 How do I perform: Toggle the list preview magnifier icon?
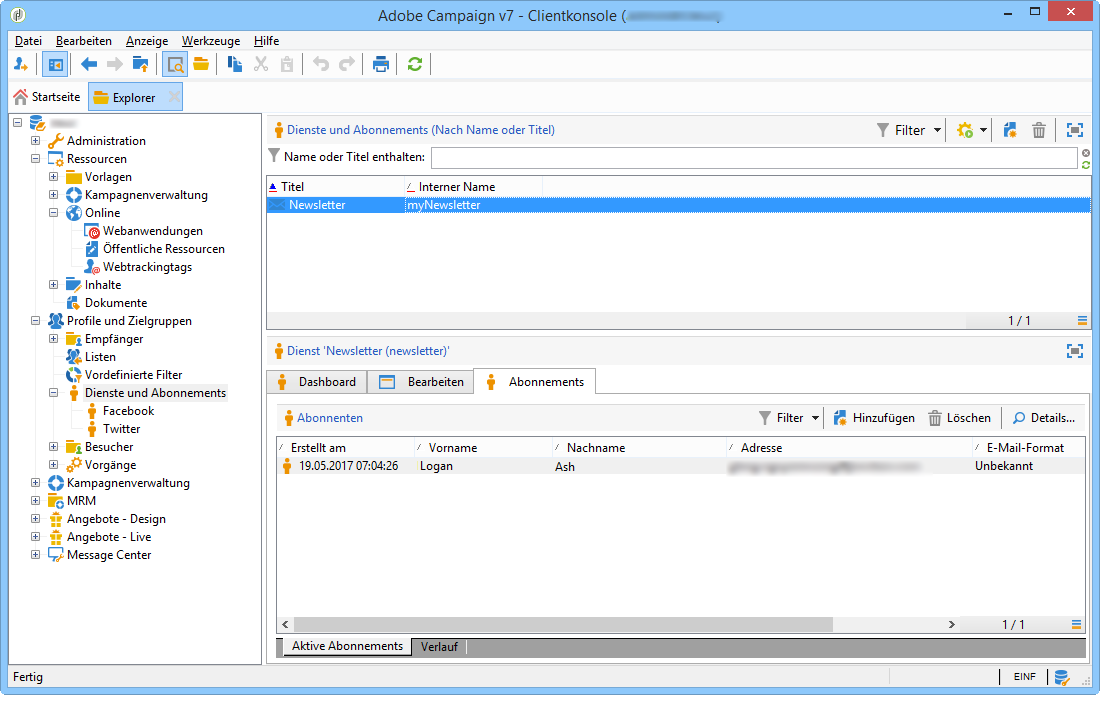[x=175, y=65]
